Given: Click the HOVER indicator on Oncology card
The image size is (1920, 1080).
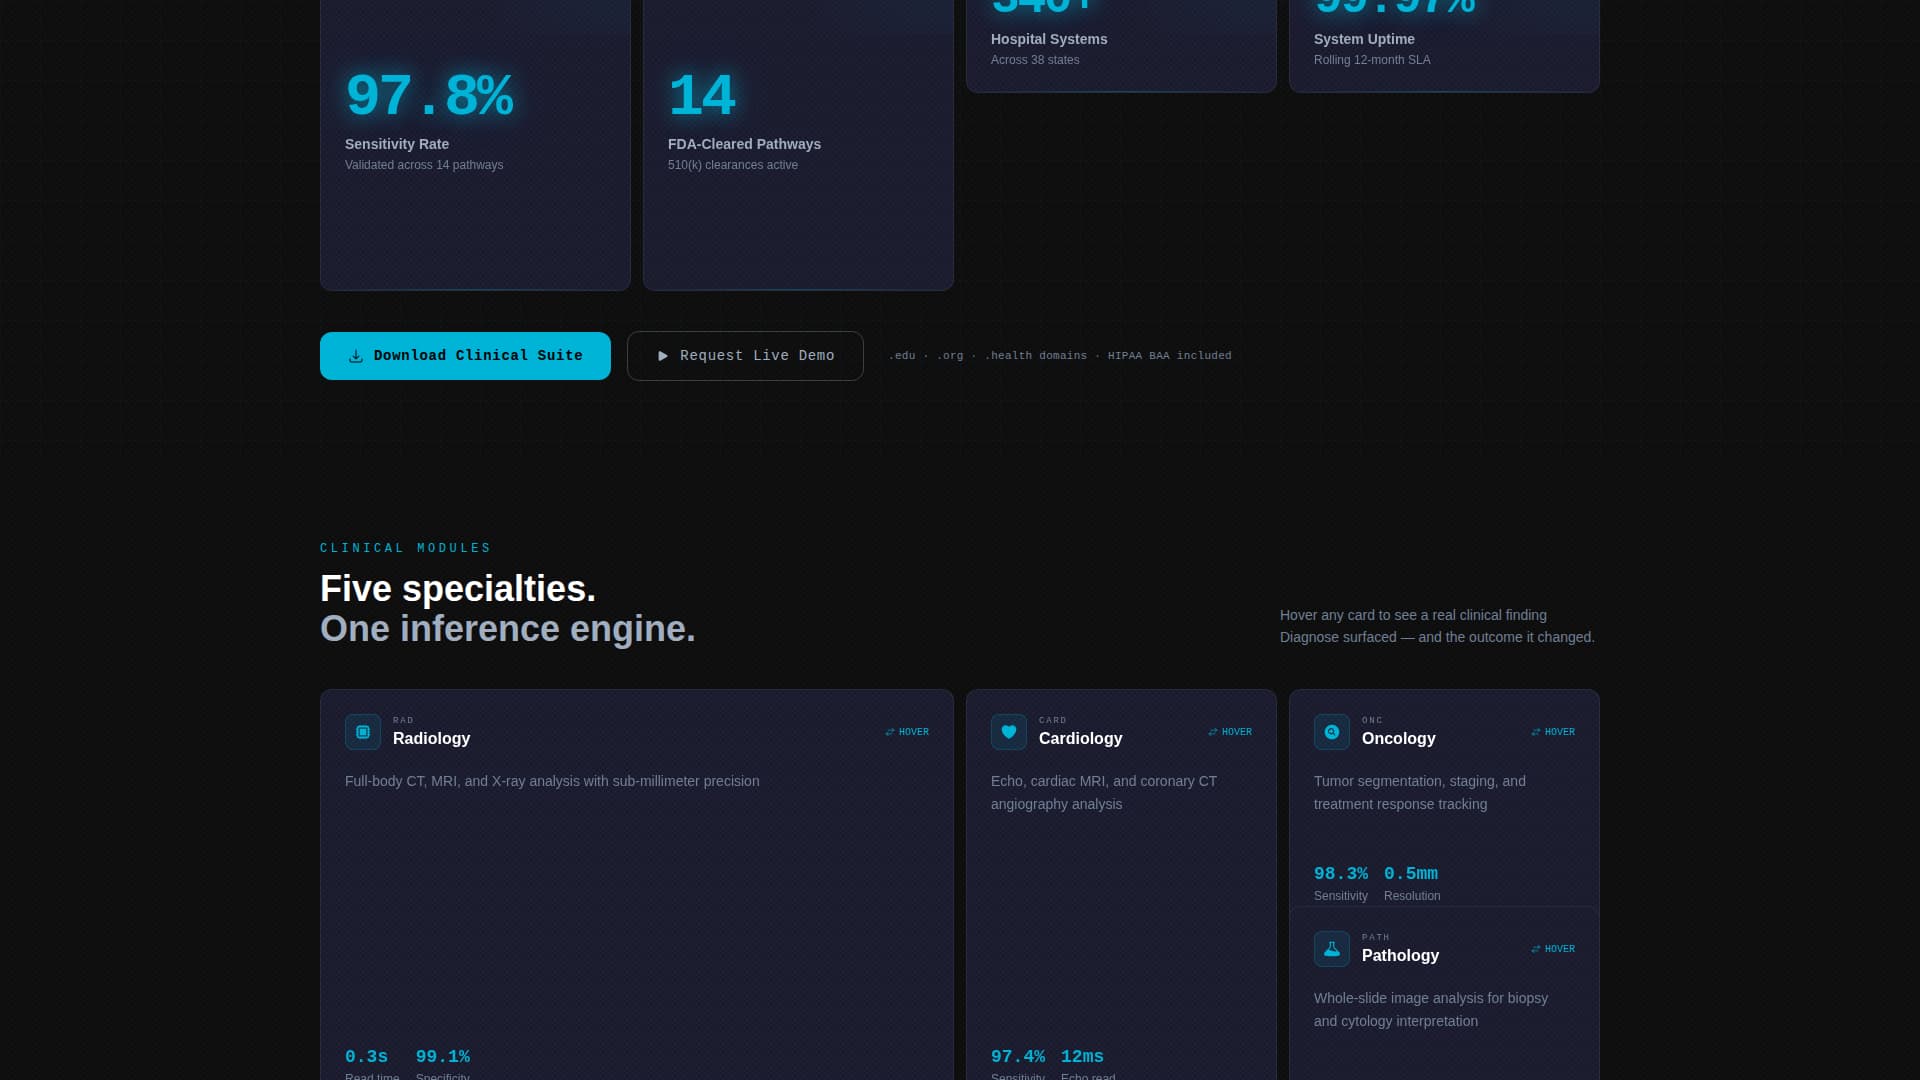Looking at the screenshot, I should (1553, 732).
